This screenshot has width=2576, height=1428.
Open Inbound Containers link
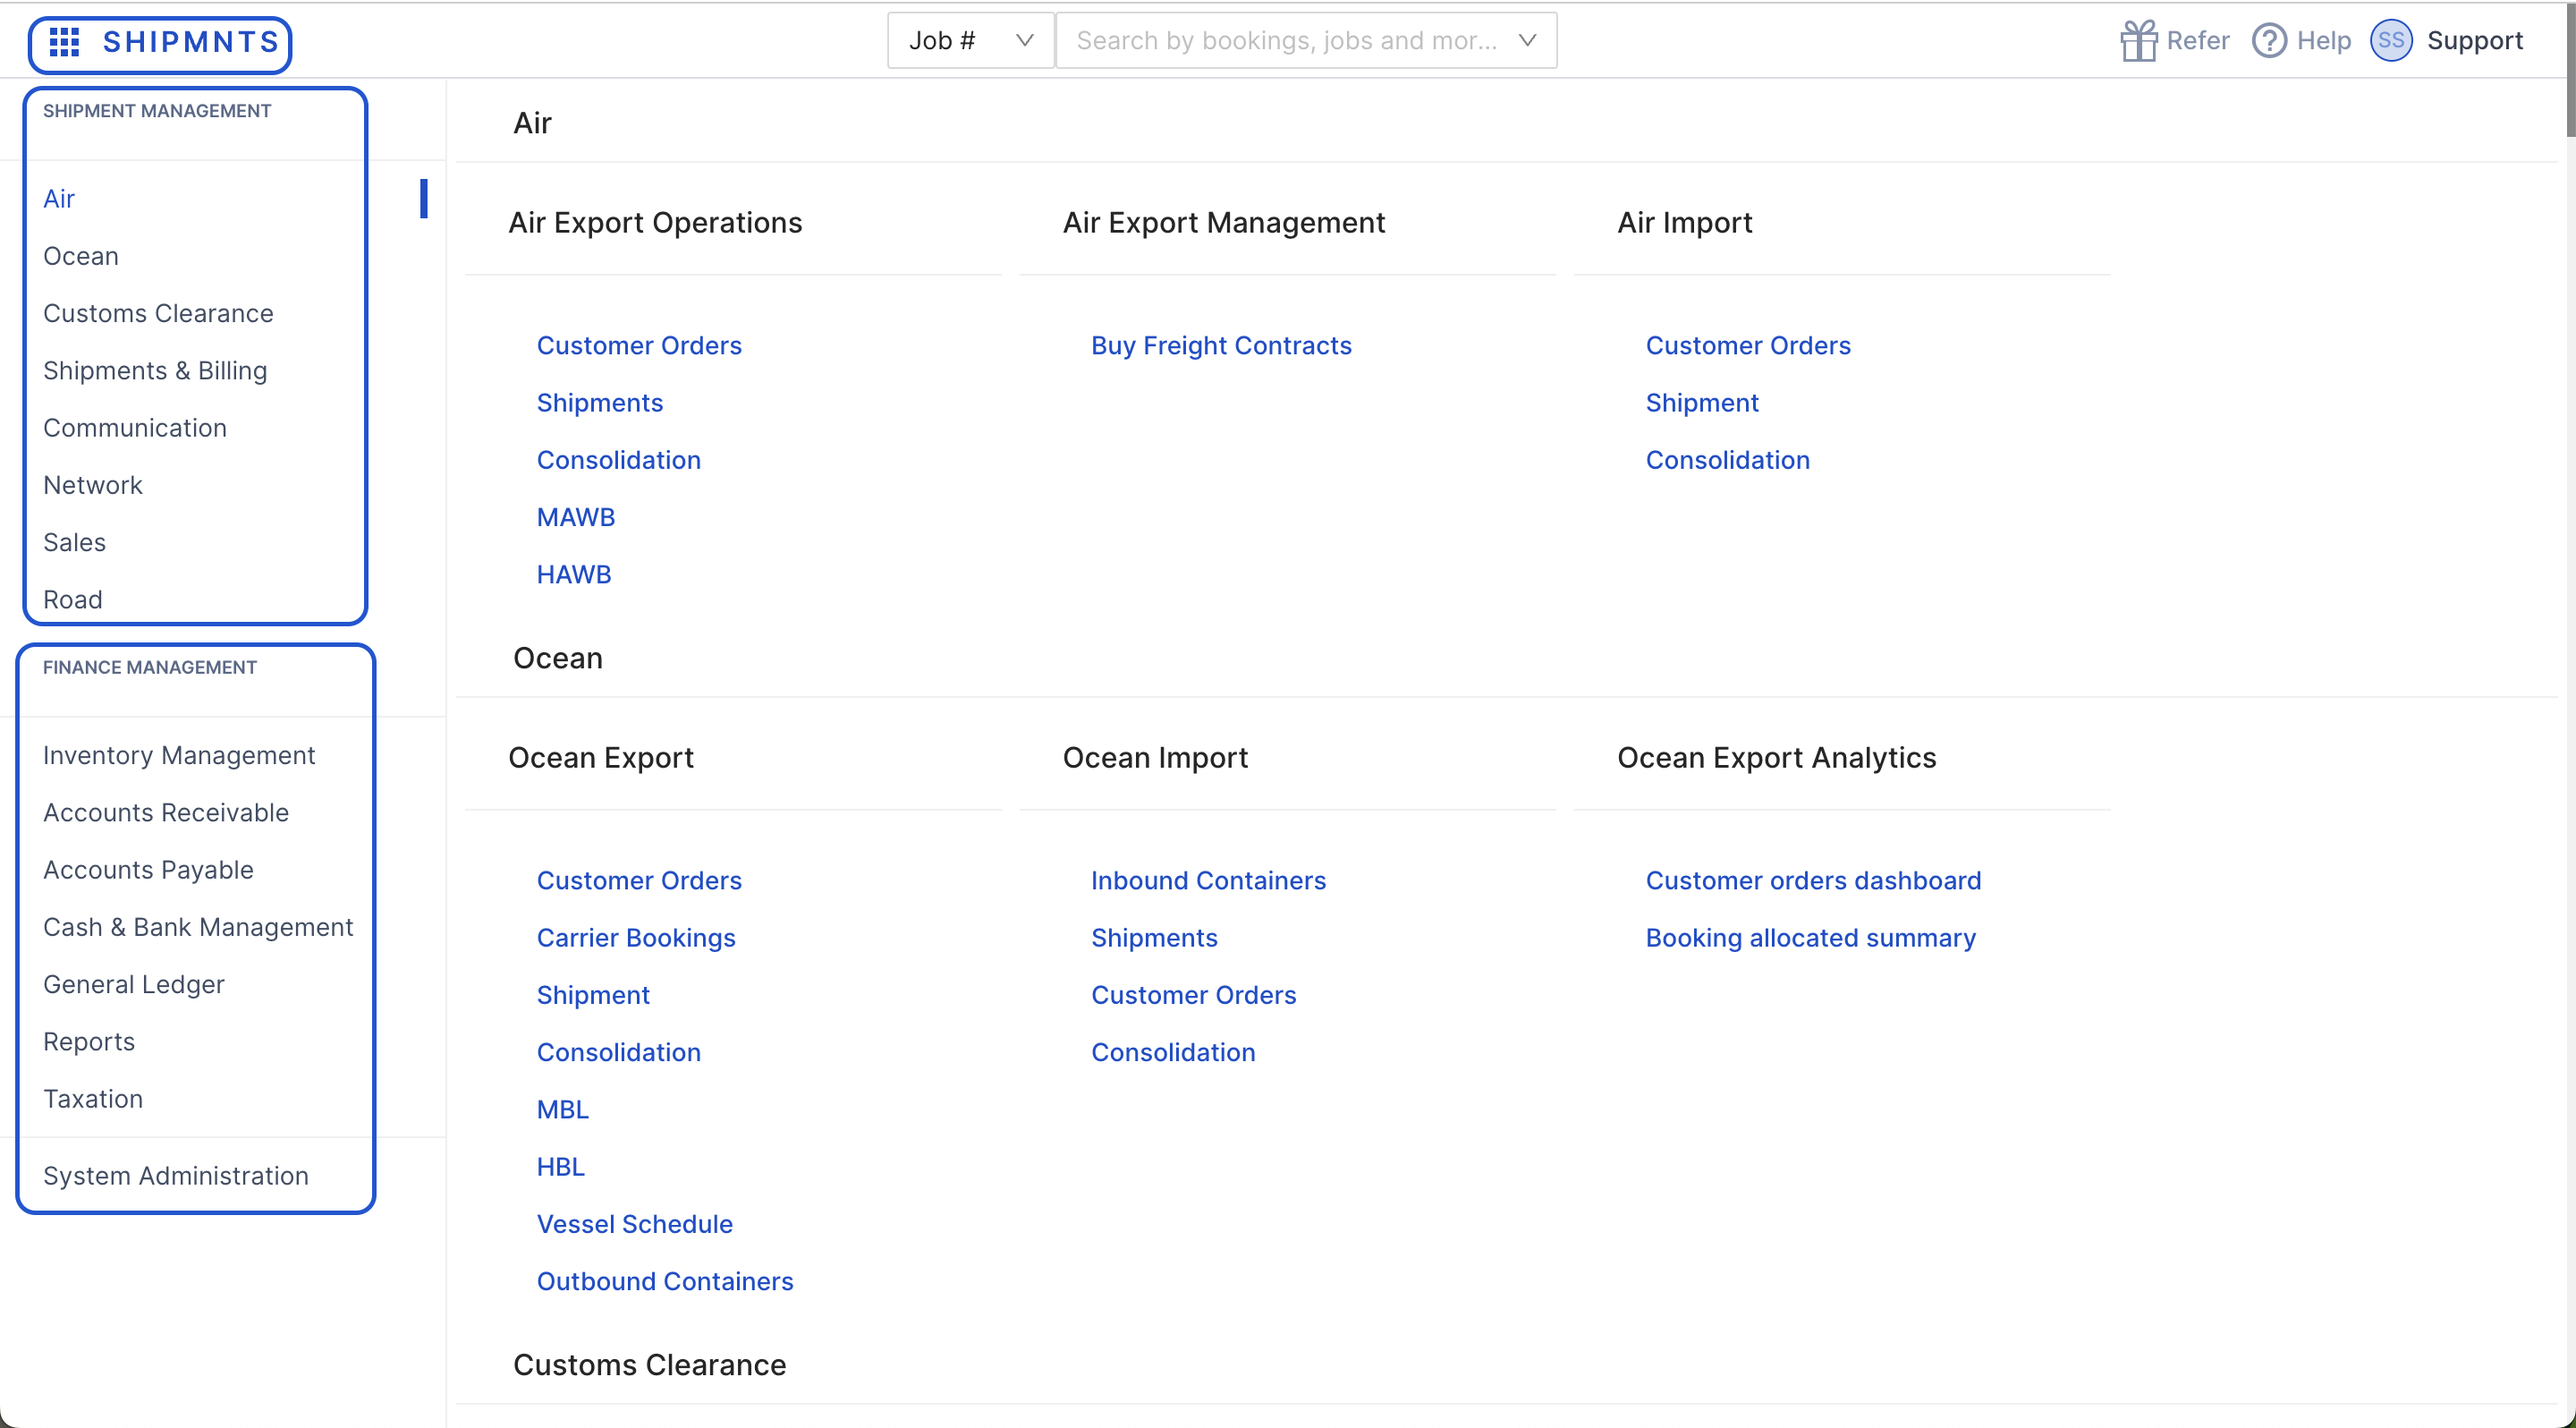(1208, 880)
